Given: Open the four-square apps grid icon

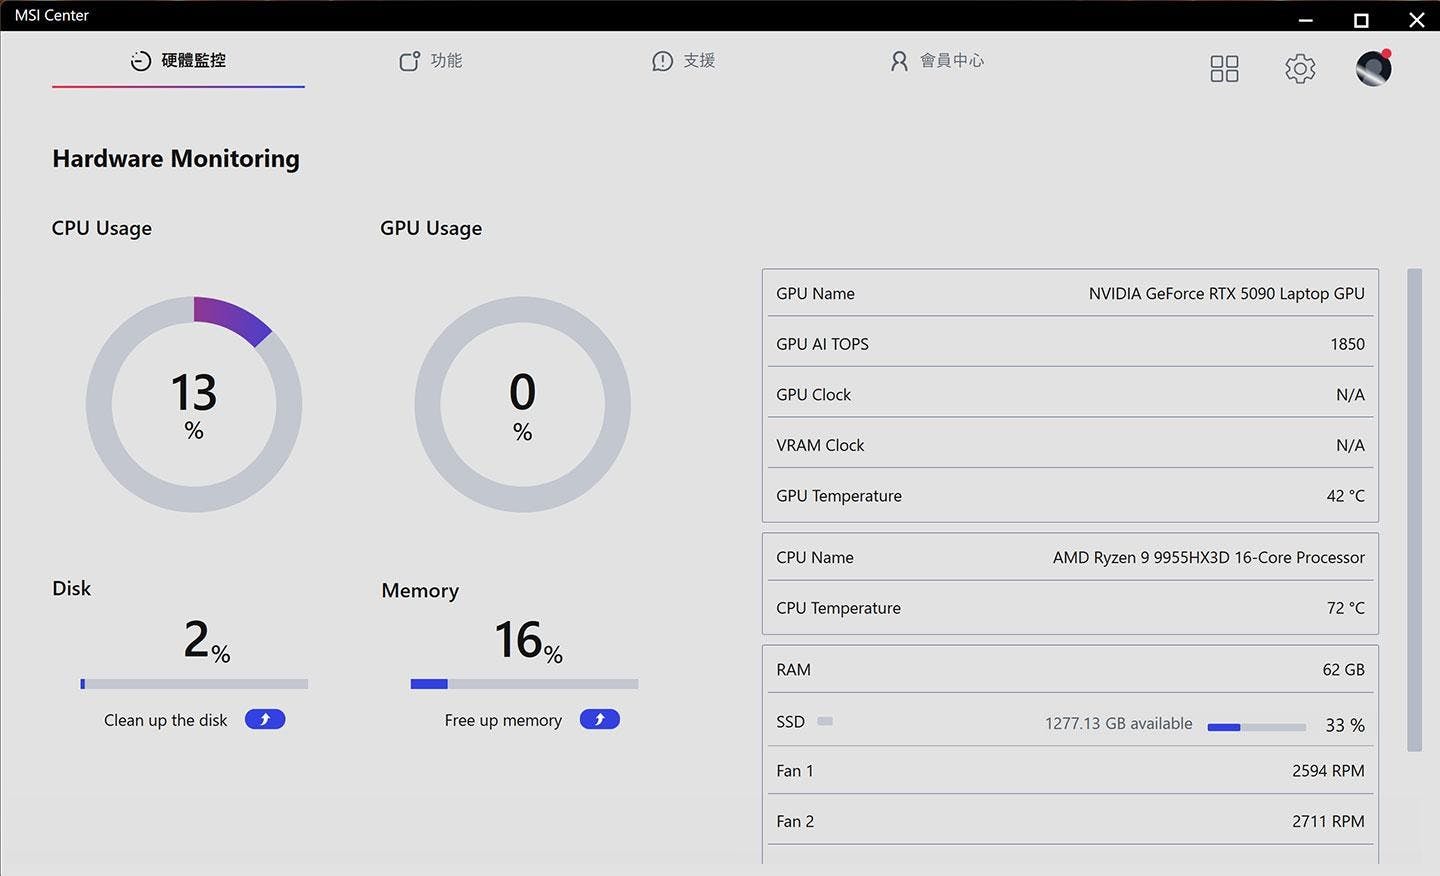Looking at the screenshot, I should tap(1224, 68).
